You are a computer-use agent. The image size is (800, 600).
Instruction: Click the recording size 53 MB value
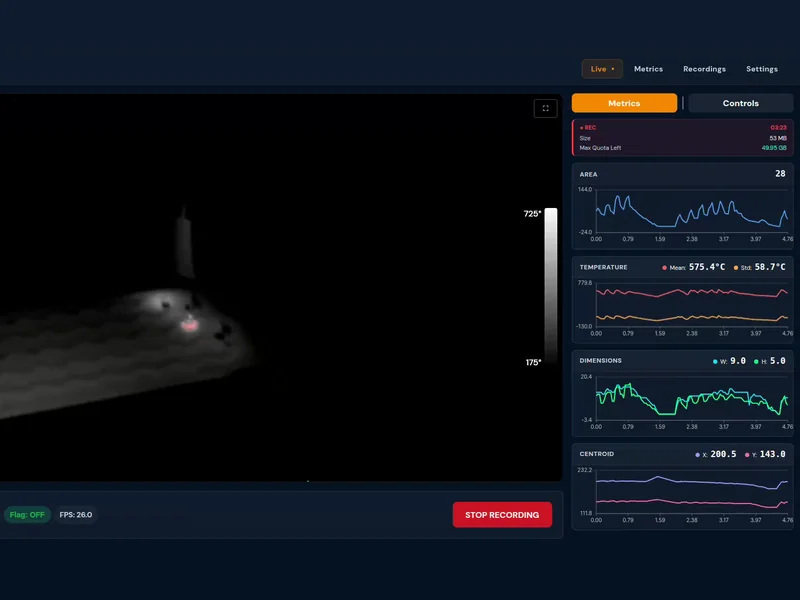pos(778,138)
